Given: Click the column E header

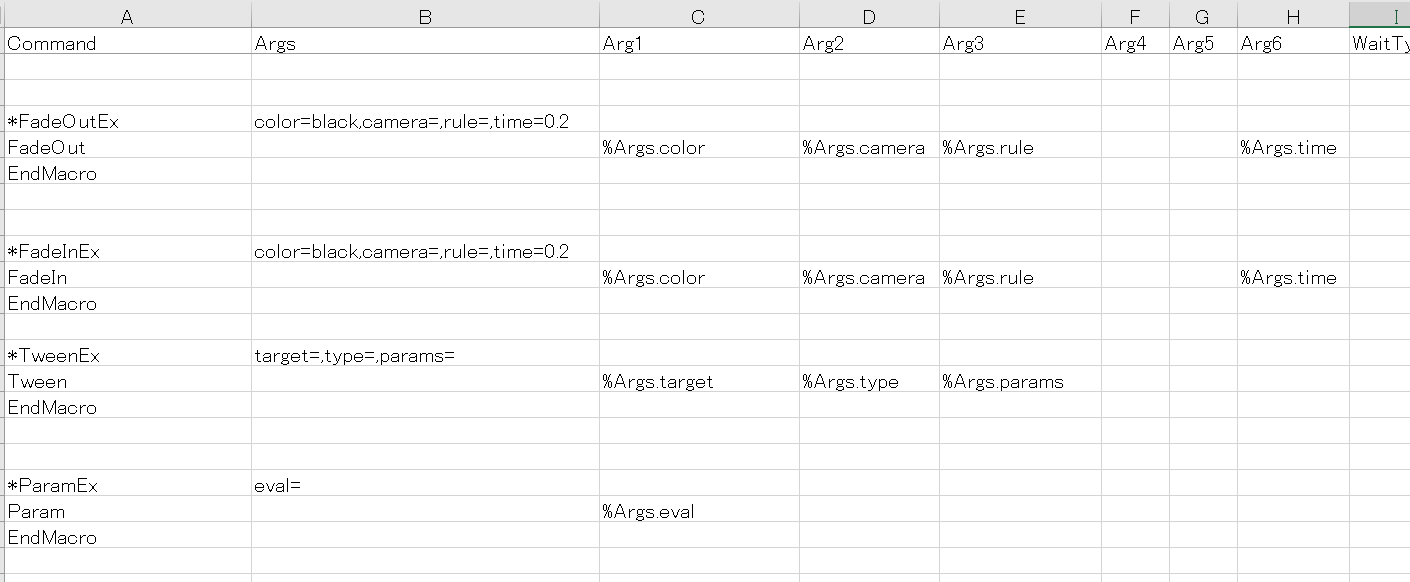Looking at the screenshot, I should click(1019, 16).
